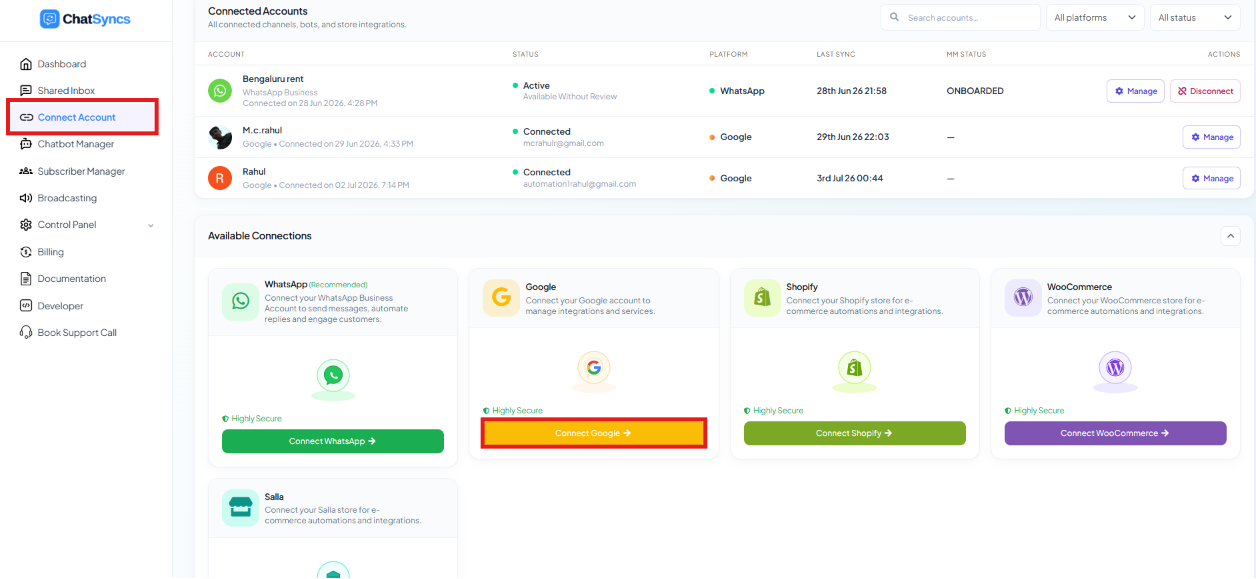Click the Chatbot Manager robot icon
The width and height of the screenshot is (1256, 579).
(26, 144)
